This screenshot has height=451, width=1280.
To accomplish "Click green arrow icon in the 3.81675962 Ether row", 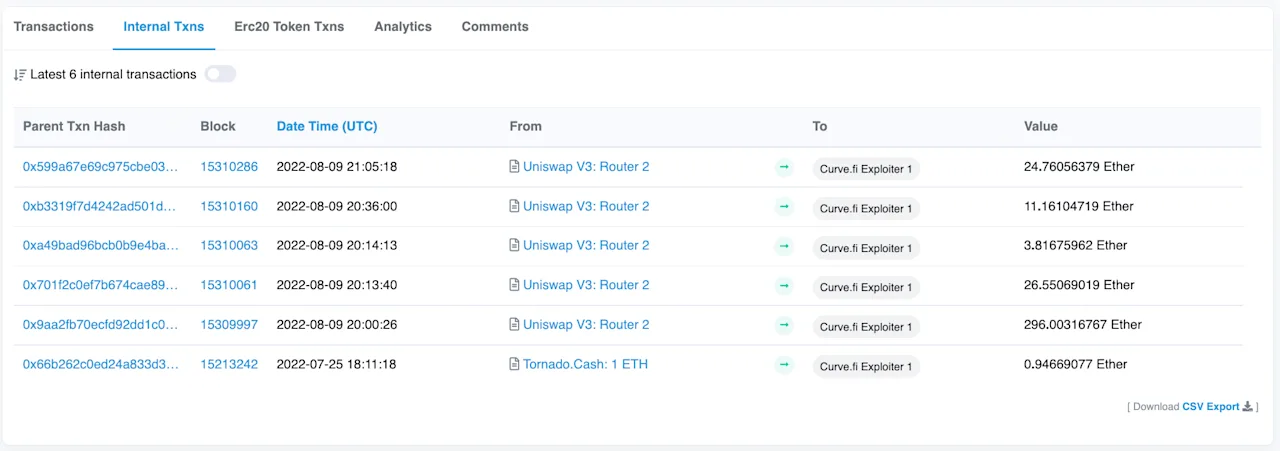I will [784, 245].
